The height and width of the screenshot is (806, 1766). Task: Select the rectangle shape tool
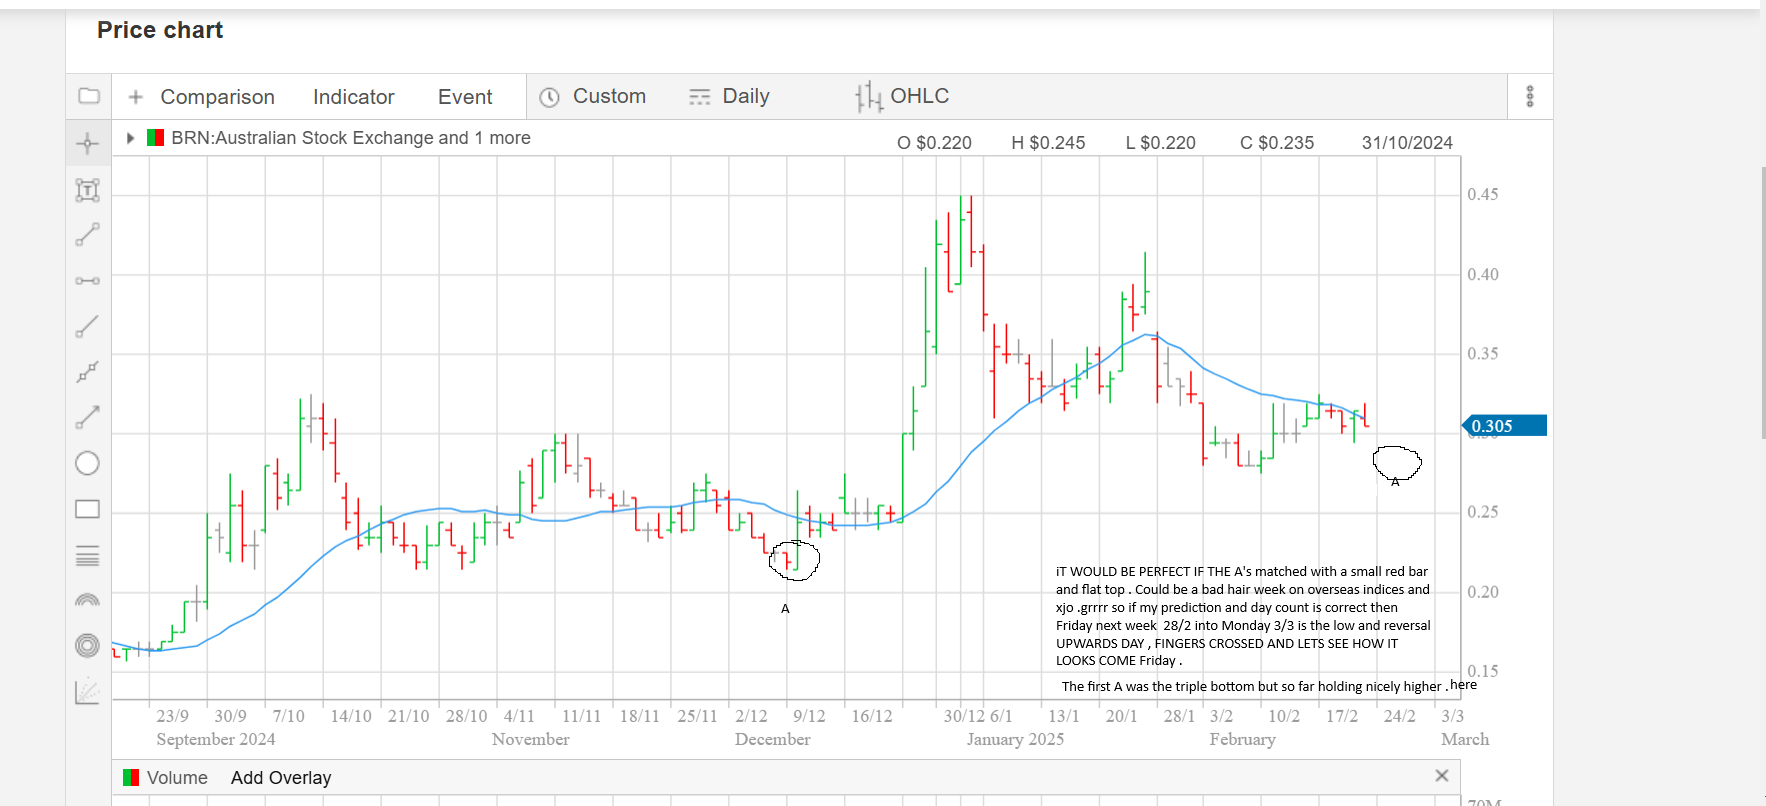pos(88,509)
